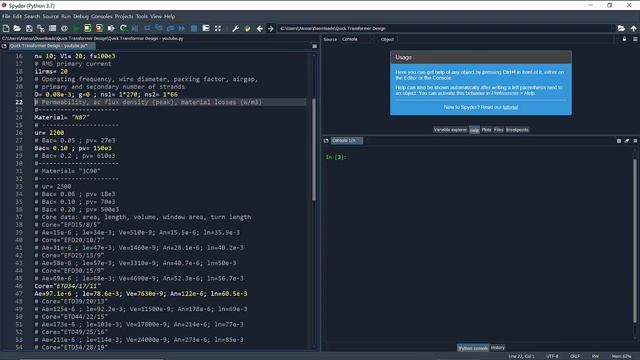Open the Spyder tutorial link

click(x=510, y=107)
